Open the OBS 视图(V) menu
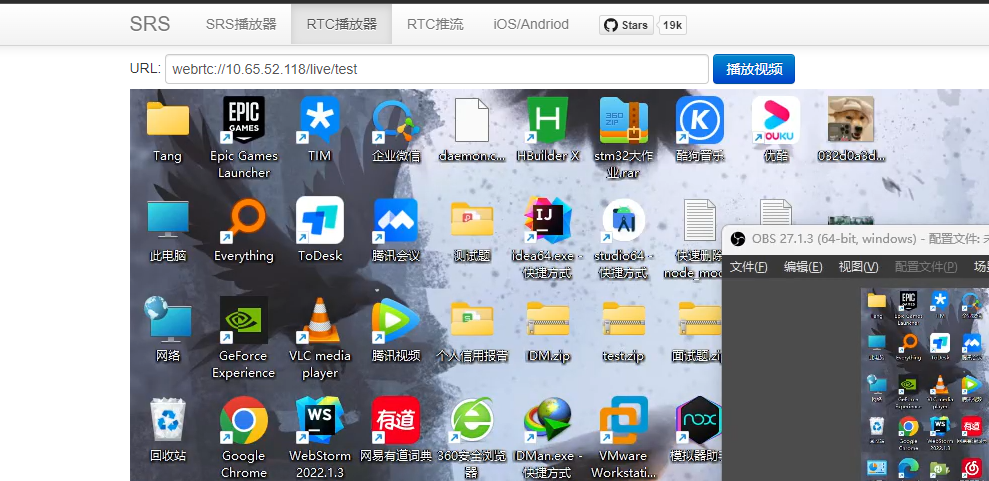 pos(858,267)
